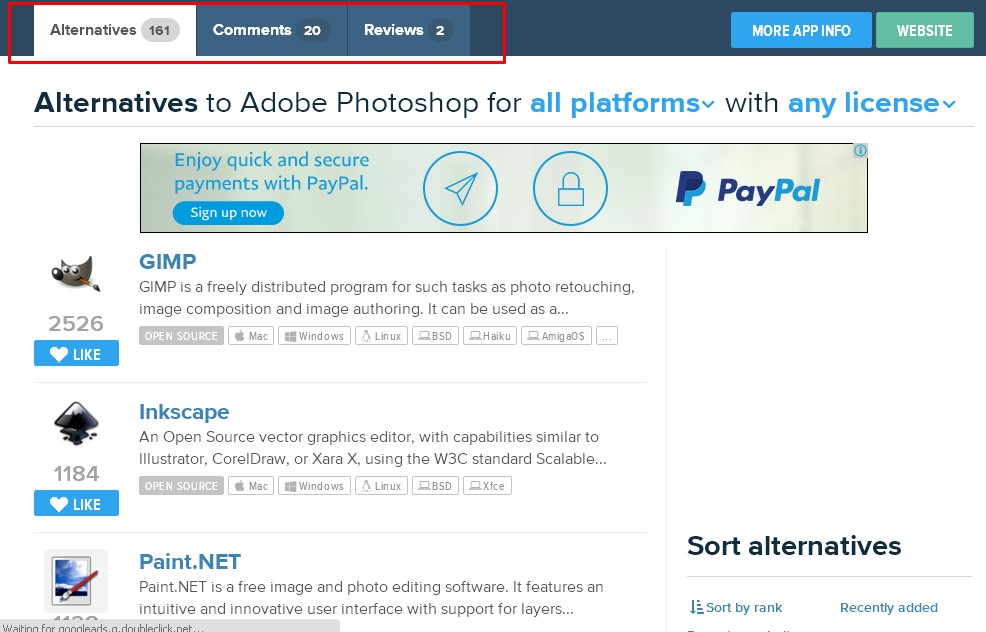Select the Linux platform tag under GIMP
This screenshot has width=986, height=632.
(x=382, y=336)
